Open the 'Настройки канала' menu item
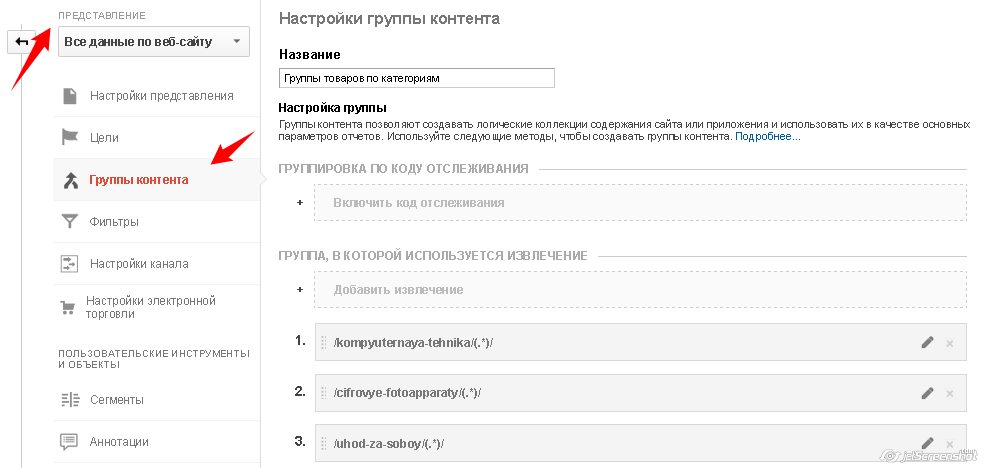984x468 pixels. pos(138,264)
